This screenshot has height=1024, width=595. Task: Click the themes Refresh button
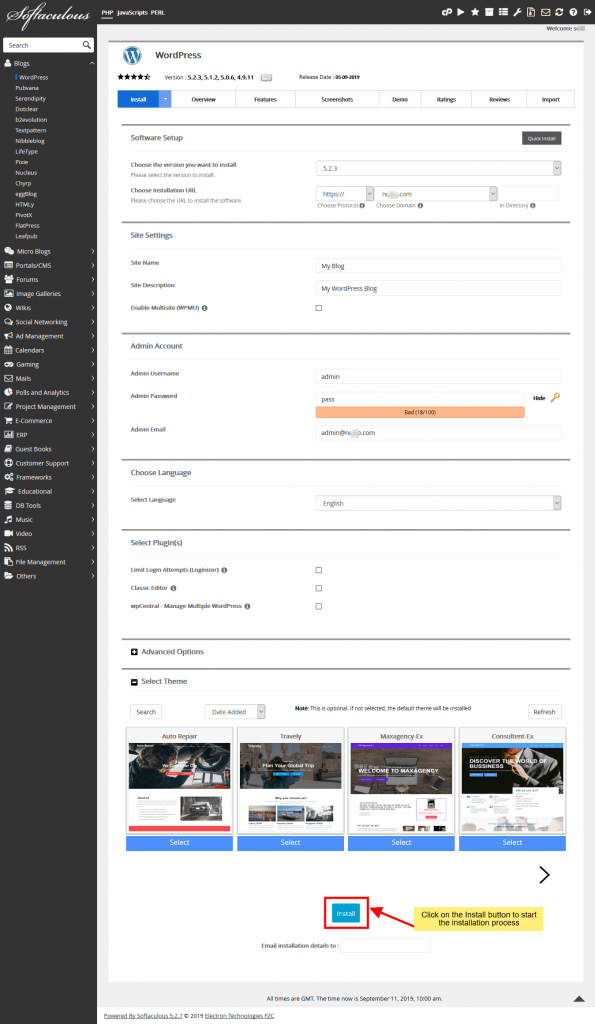click(544, 712)
